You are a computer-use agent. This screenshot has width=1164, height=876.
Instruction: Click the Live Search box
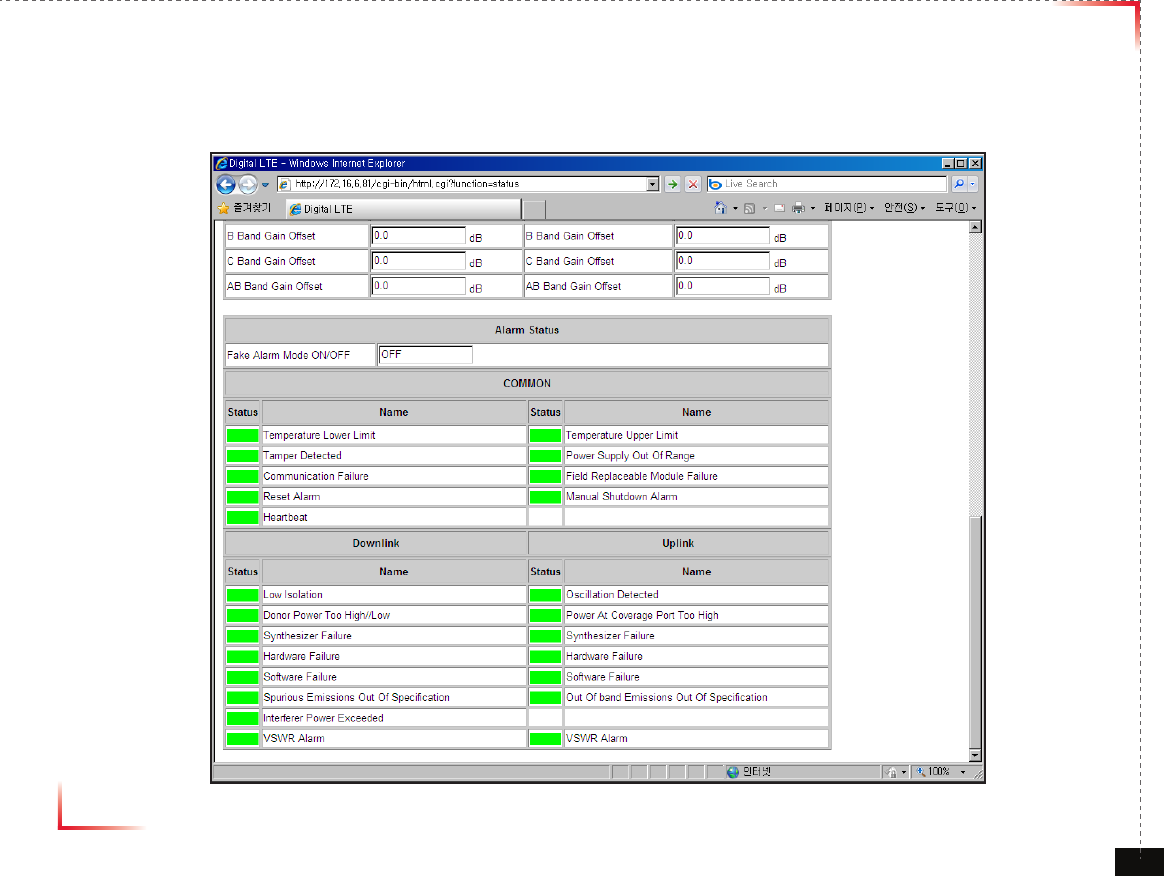(827, 184)
